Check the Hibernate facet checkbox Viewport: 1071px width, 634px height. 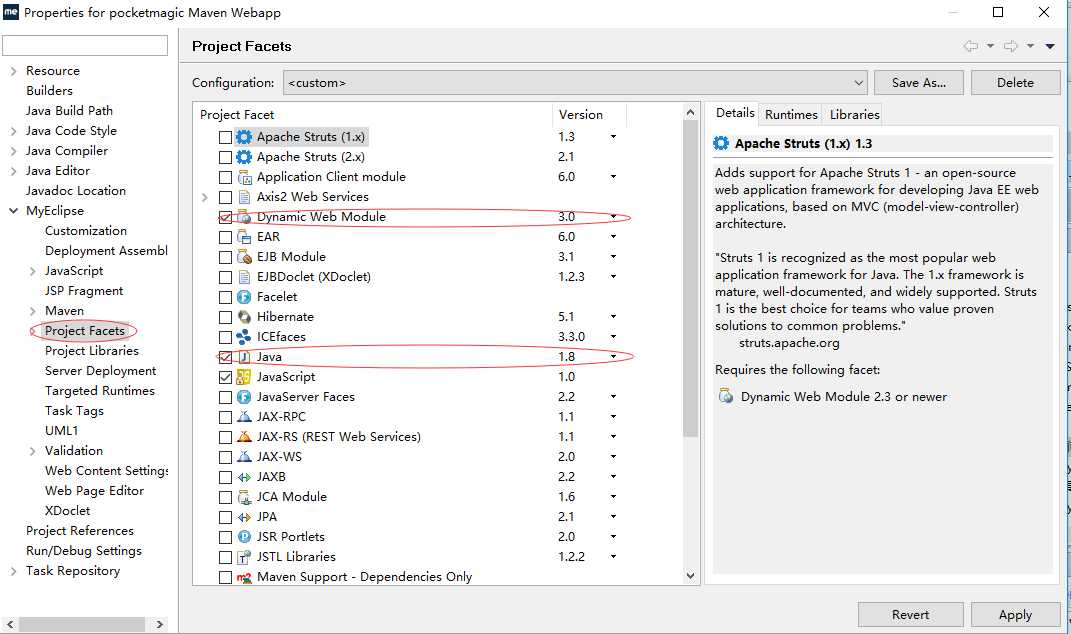point(225,317)
